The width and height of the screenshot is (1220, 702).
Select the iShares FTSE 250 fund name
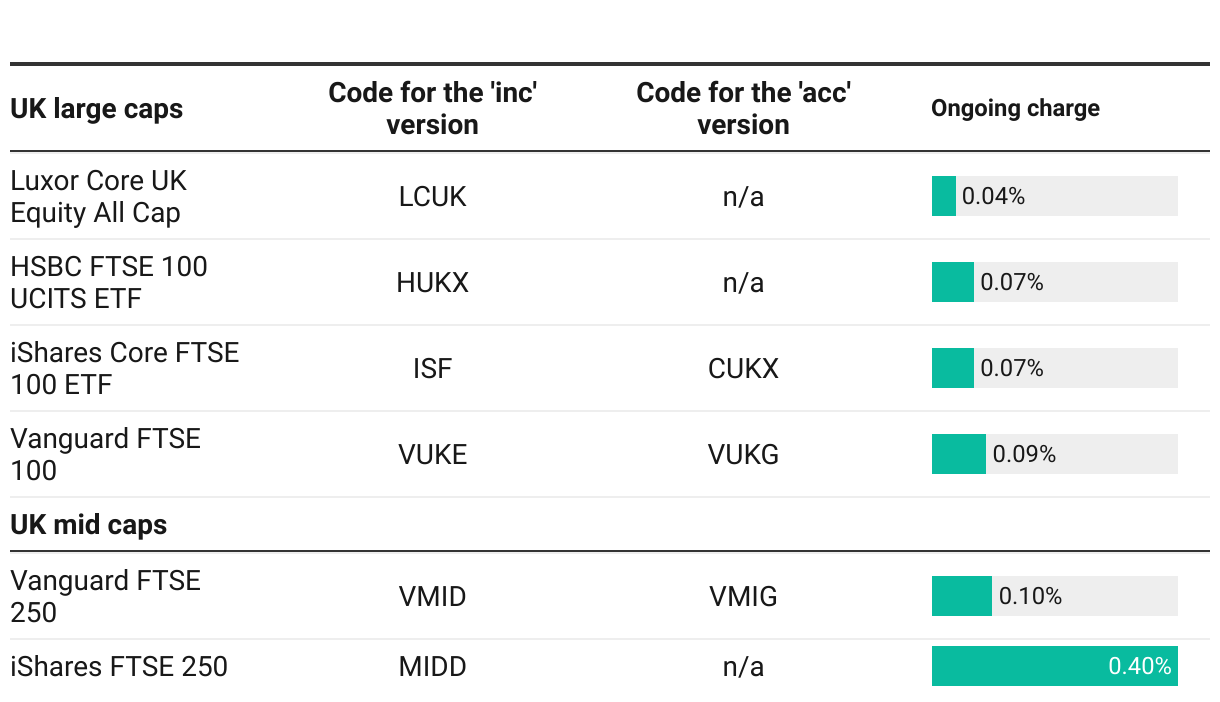118,666
